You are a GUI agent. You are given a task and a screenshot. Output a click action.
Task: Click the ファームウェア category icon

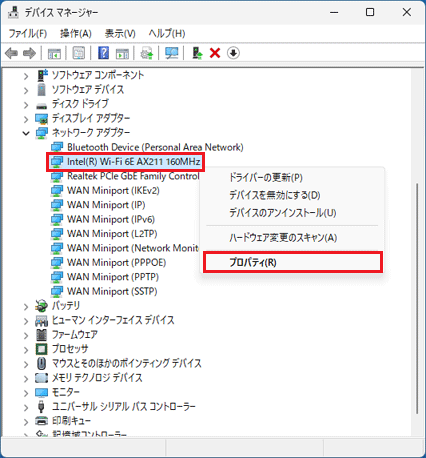(42, 335)
